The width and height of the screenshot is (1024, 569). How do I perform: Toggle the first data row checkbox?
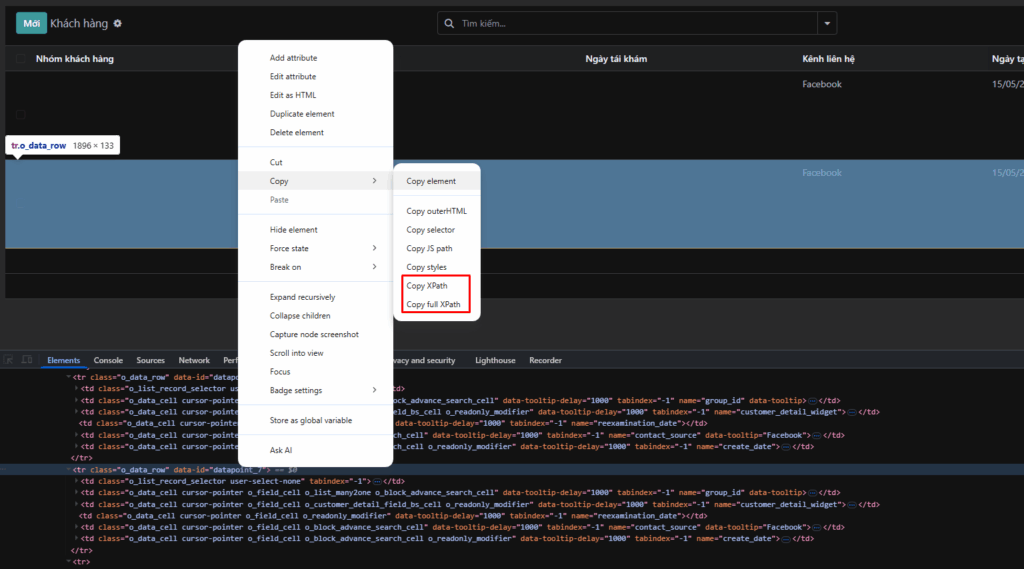click(20, 114)
